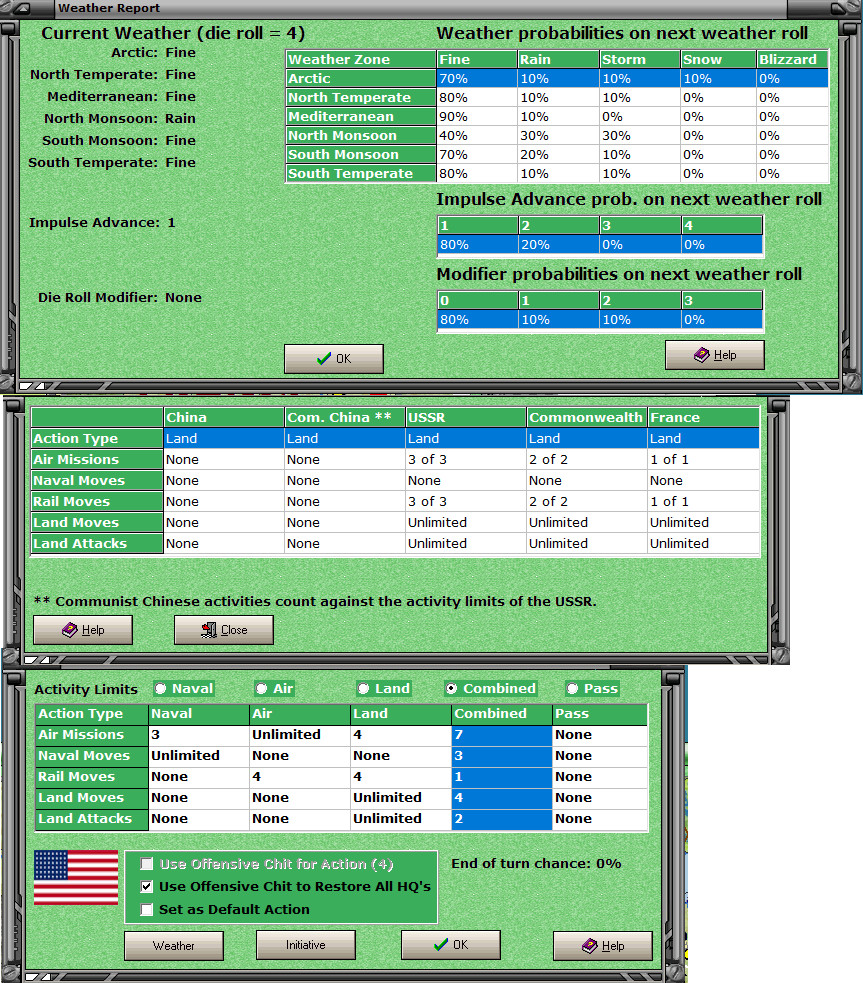Click the North Monsoon row header
The image size is (863, 983).
[x=361, y=135]
